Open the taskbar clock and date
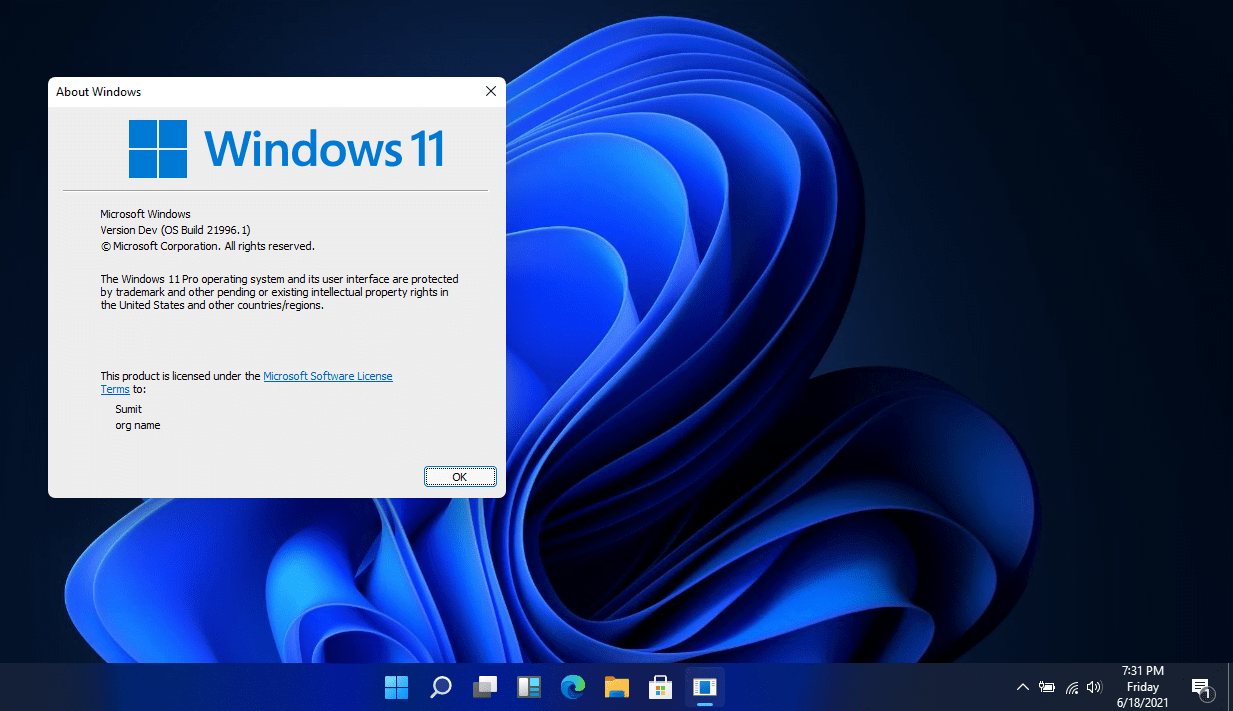Viewport: 1233px width, 711px height. [1143, 687]
